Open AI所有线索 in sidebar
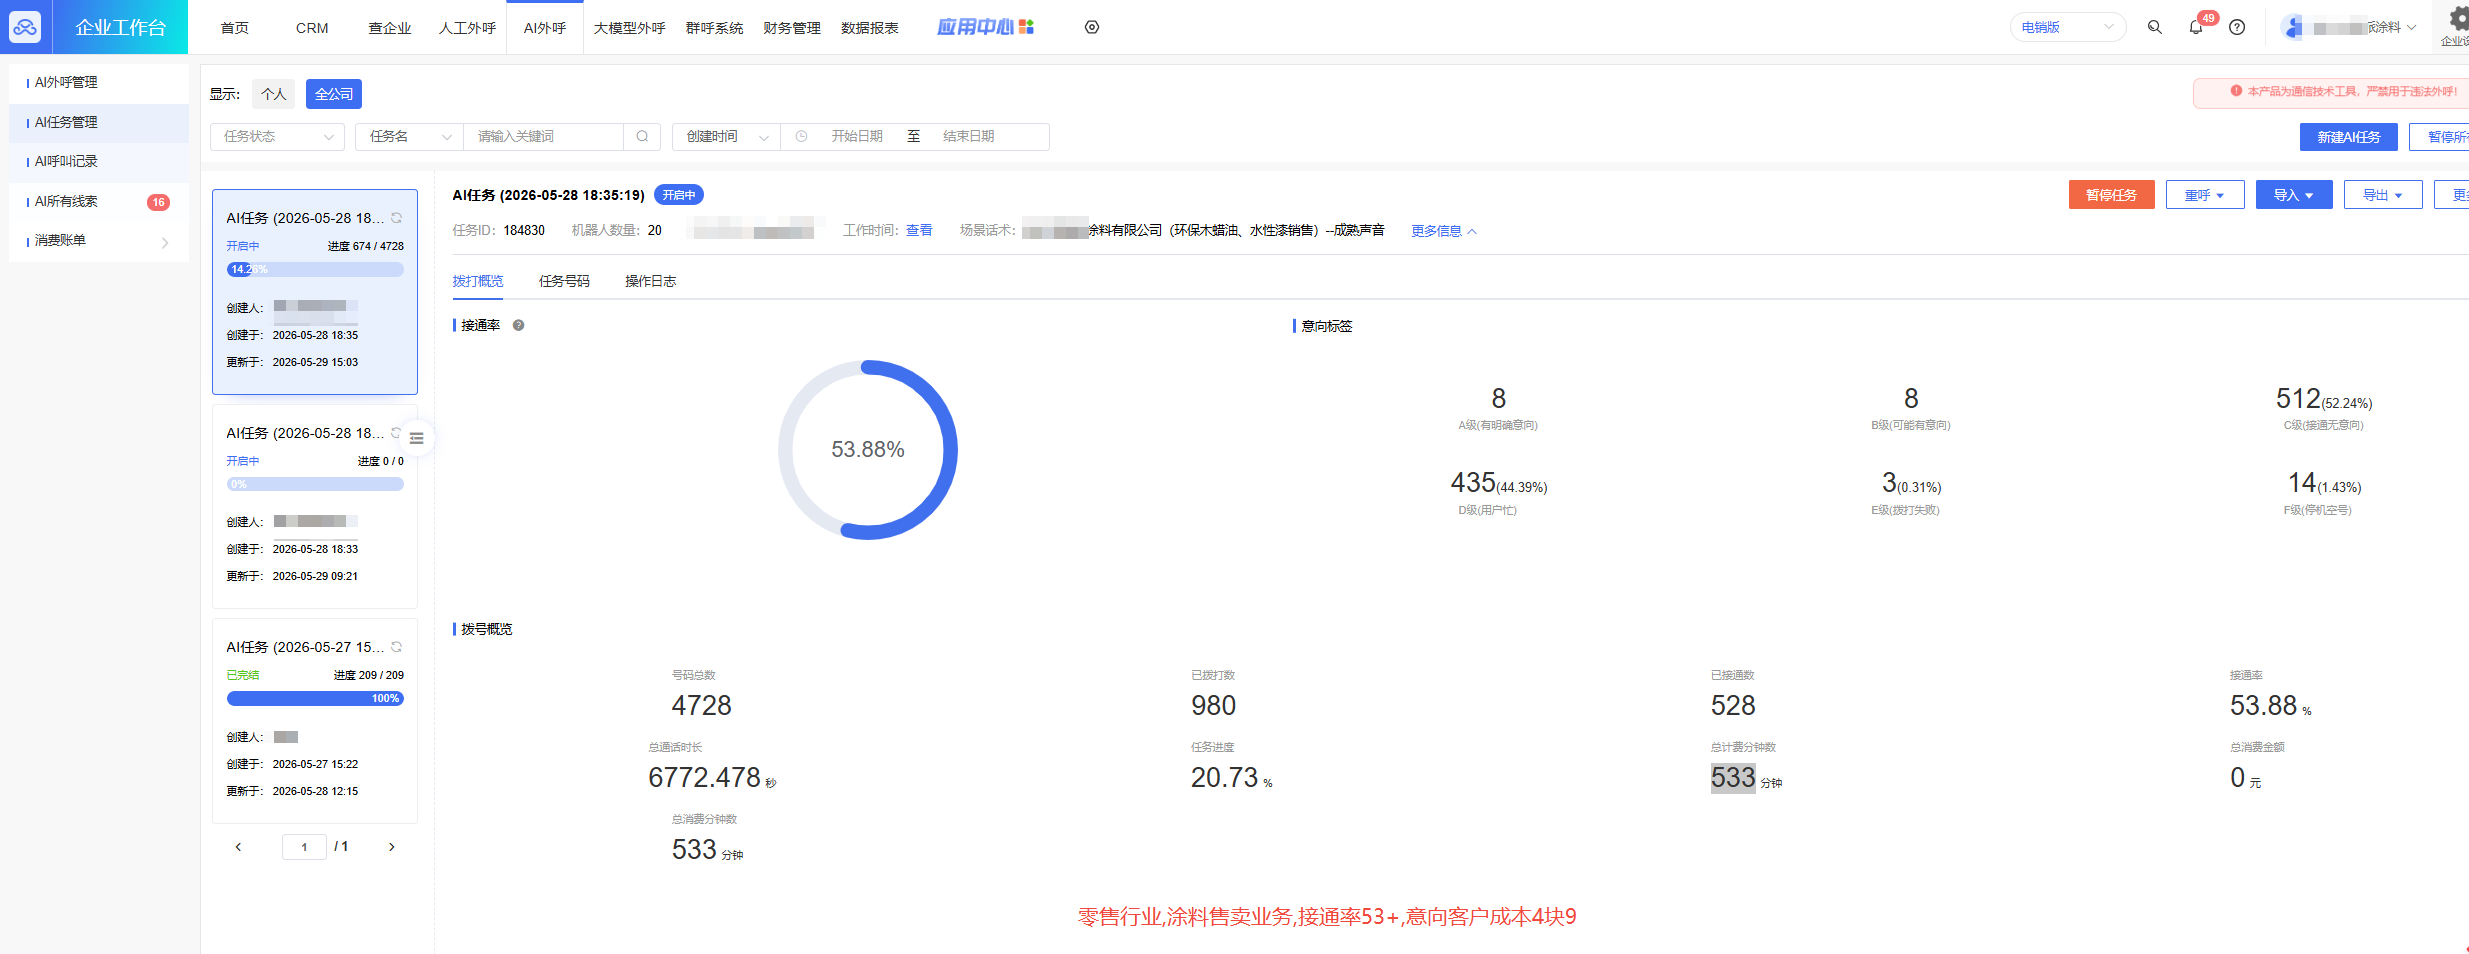The height and width of the screenshot is (954, 2469). [x=99, y=201]
